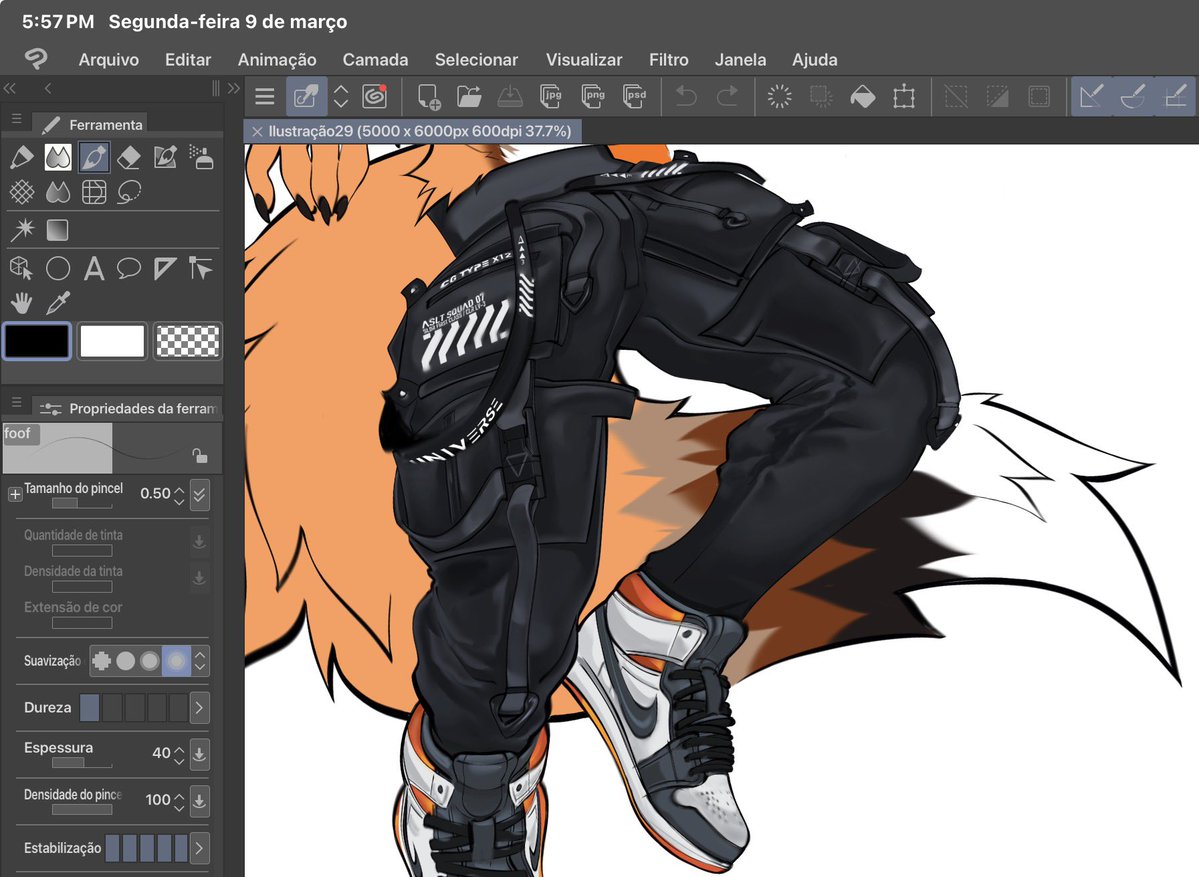Screen dimensions: 1199x877
Task: Open the Camada menu
Action: tap(375, 60)
